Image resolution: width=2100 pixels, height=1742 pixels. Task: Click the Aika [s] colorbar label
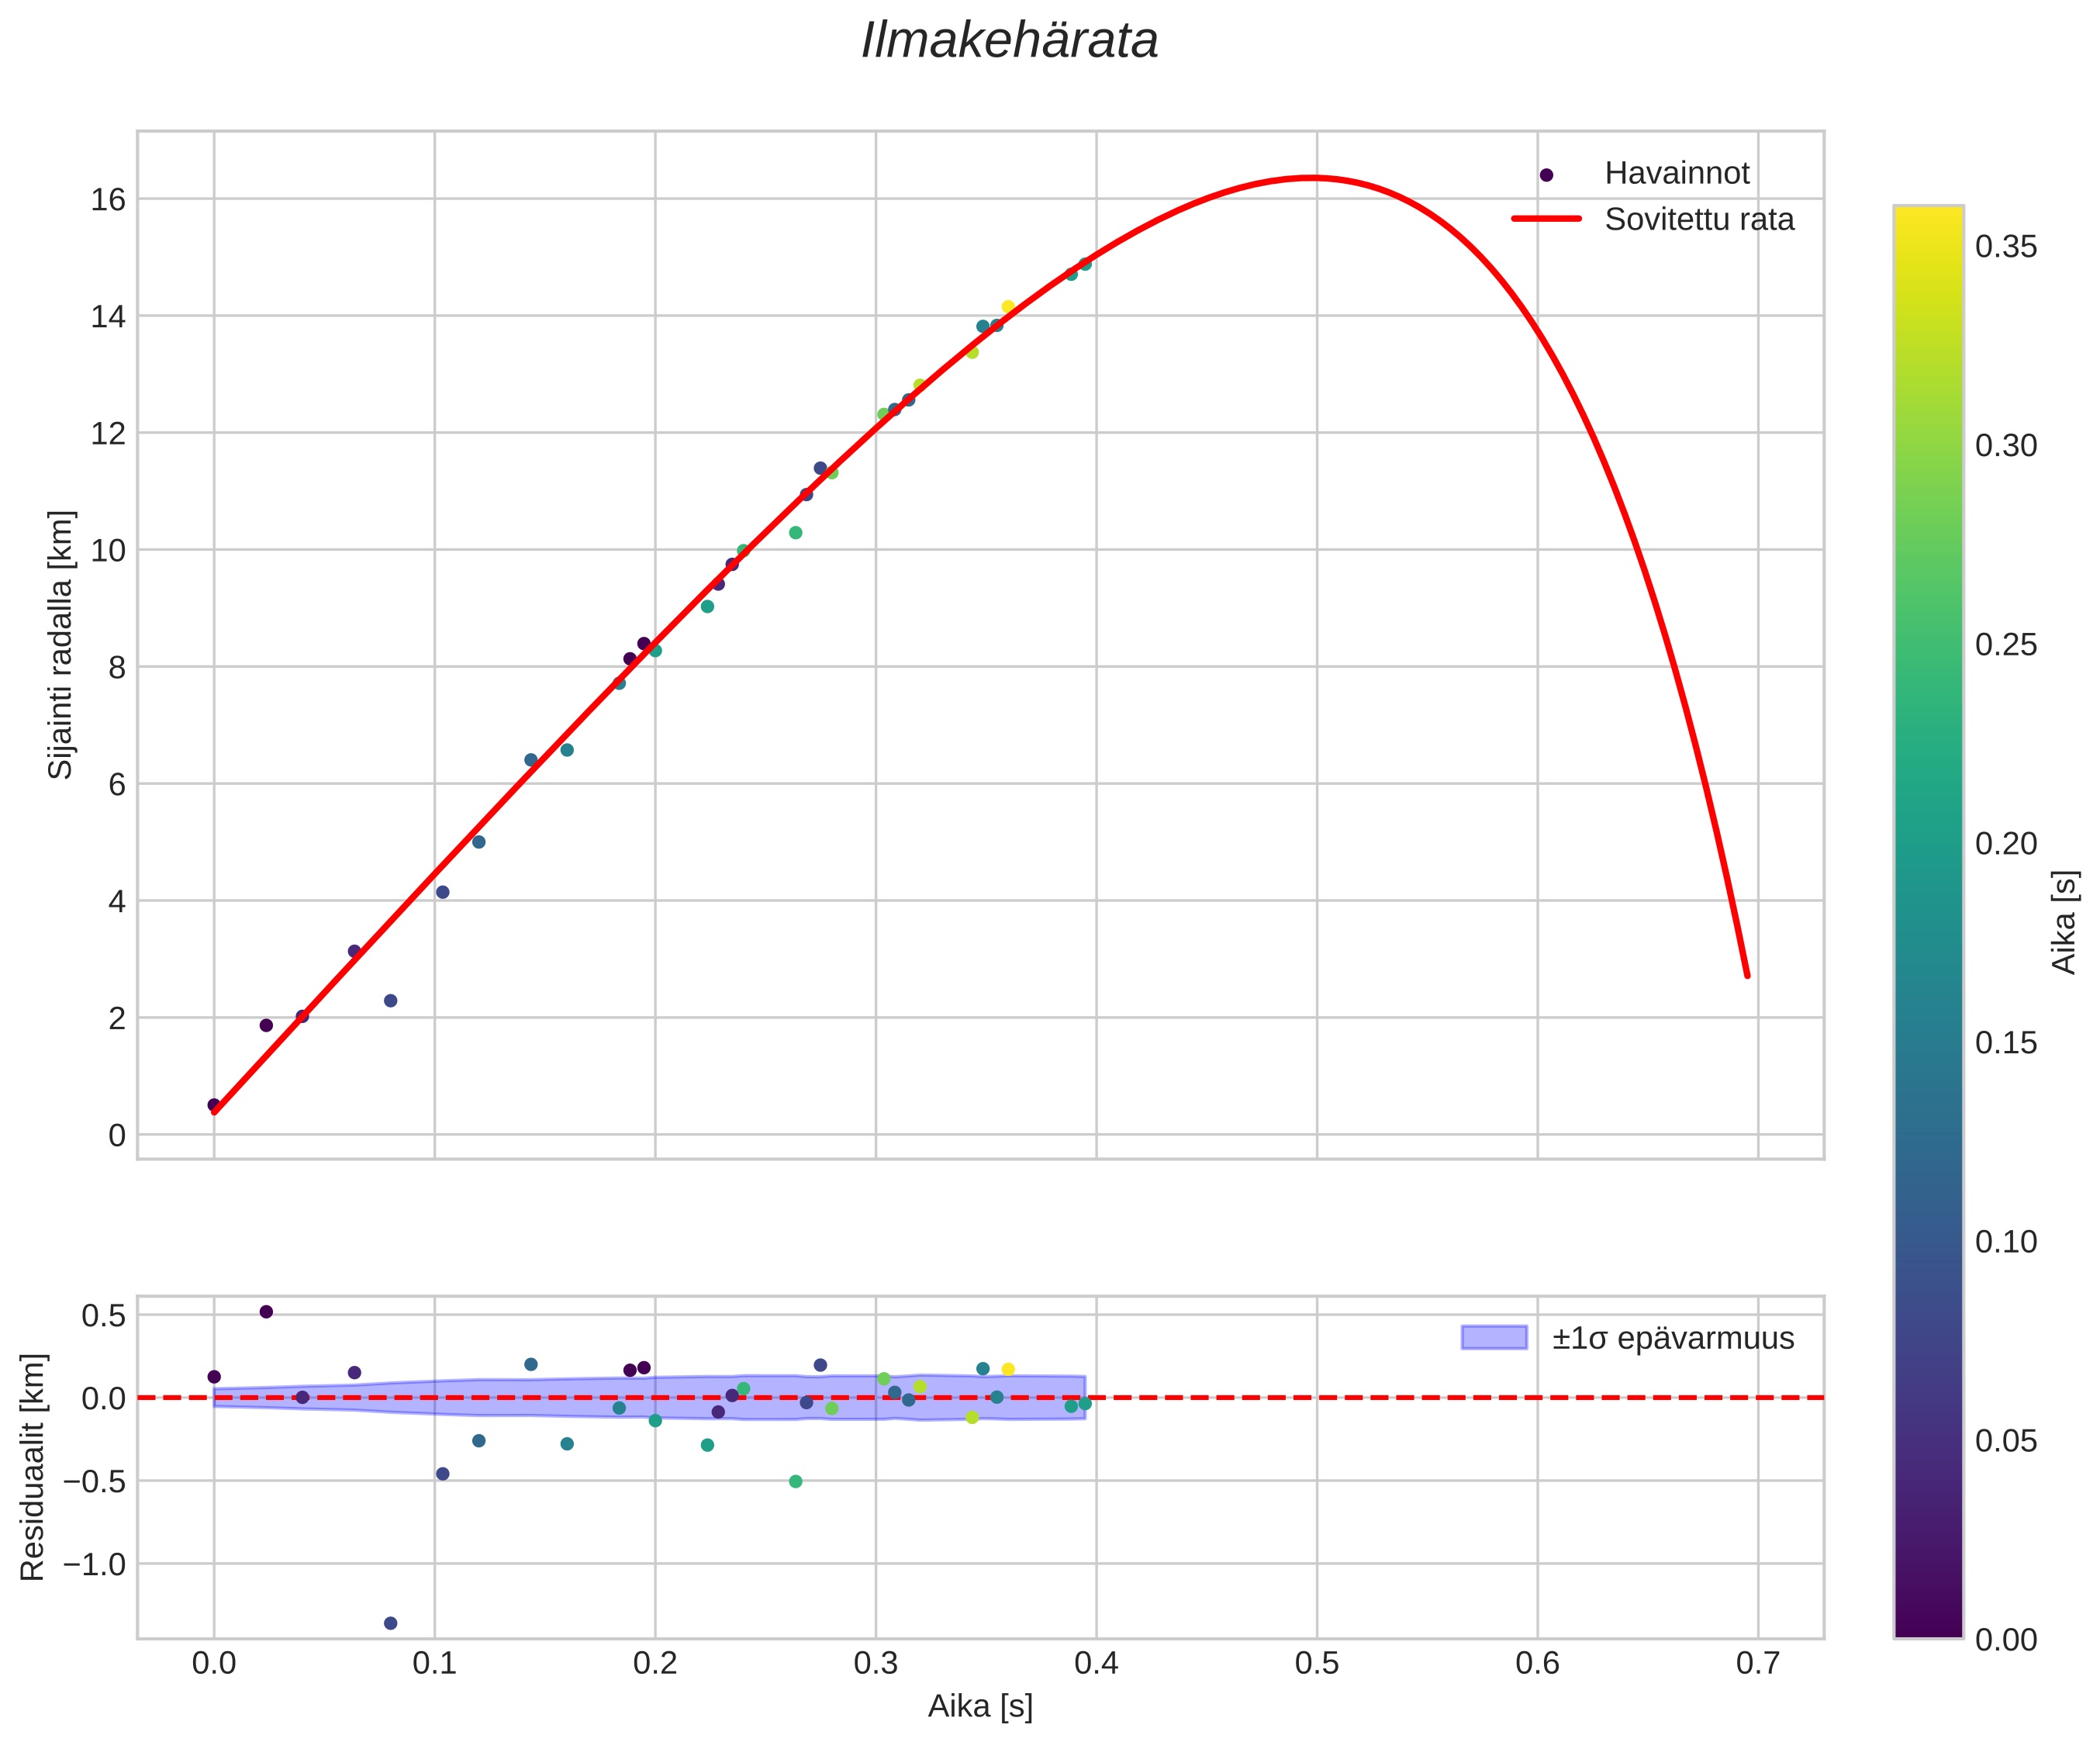[2065, 922]
